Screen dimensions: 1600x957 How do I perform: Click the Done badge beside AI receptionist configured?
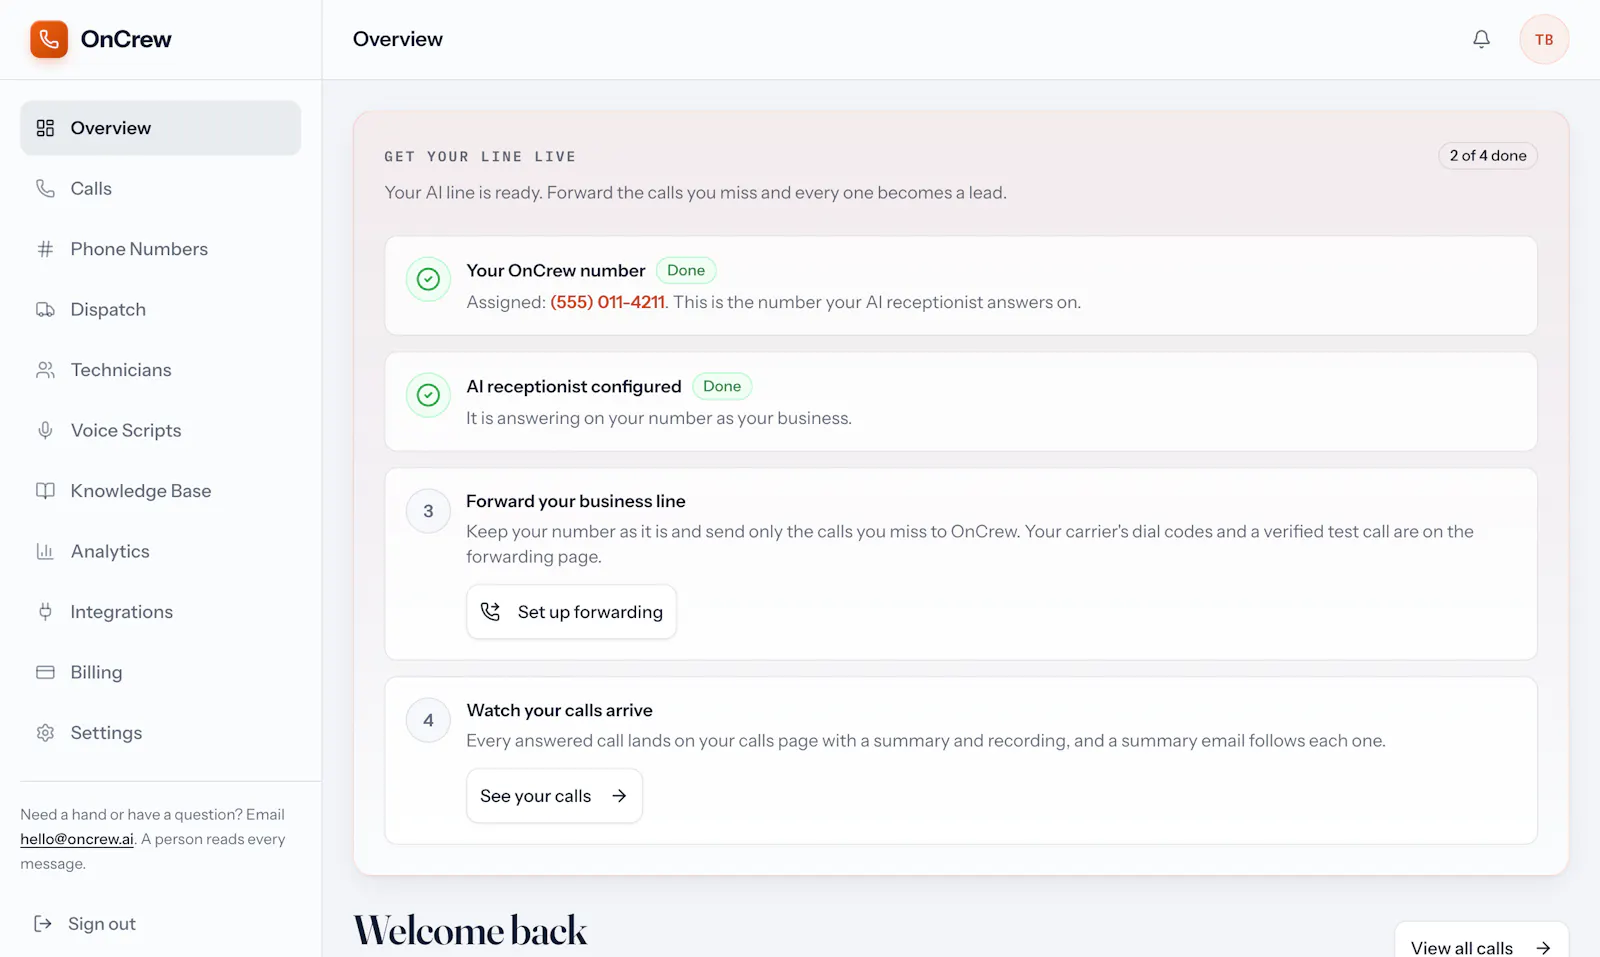[x=722, y=386]
